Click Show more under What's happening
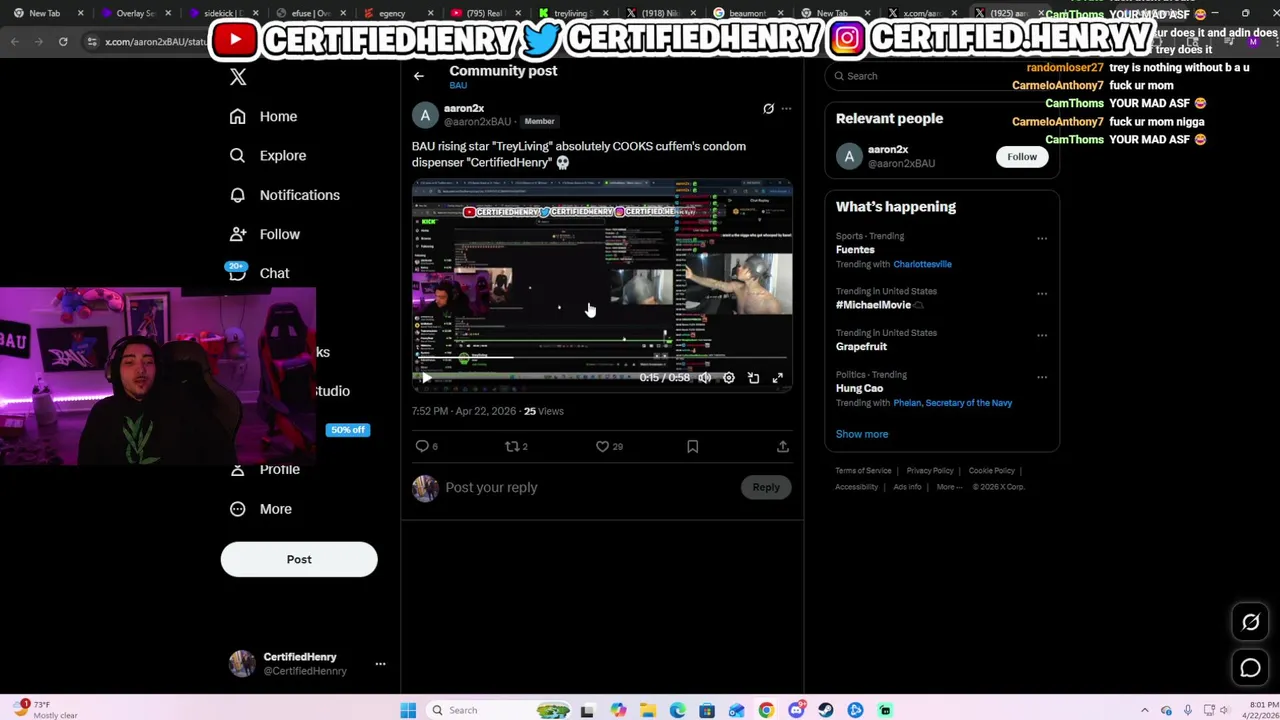Screen dimensions: 1280x720 click(862, 435)
